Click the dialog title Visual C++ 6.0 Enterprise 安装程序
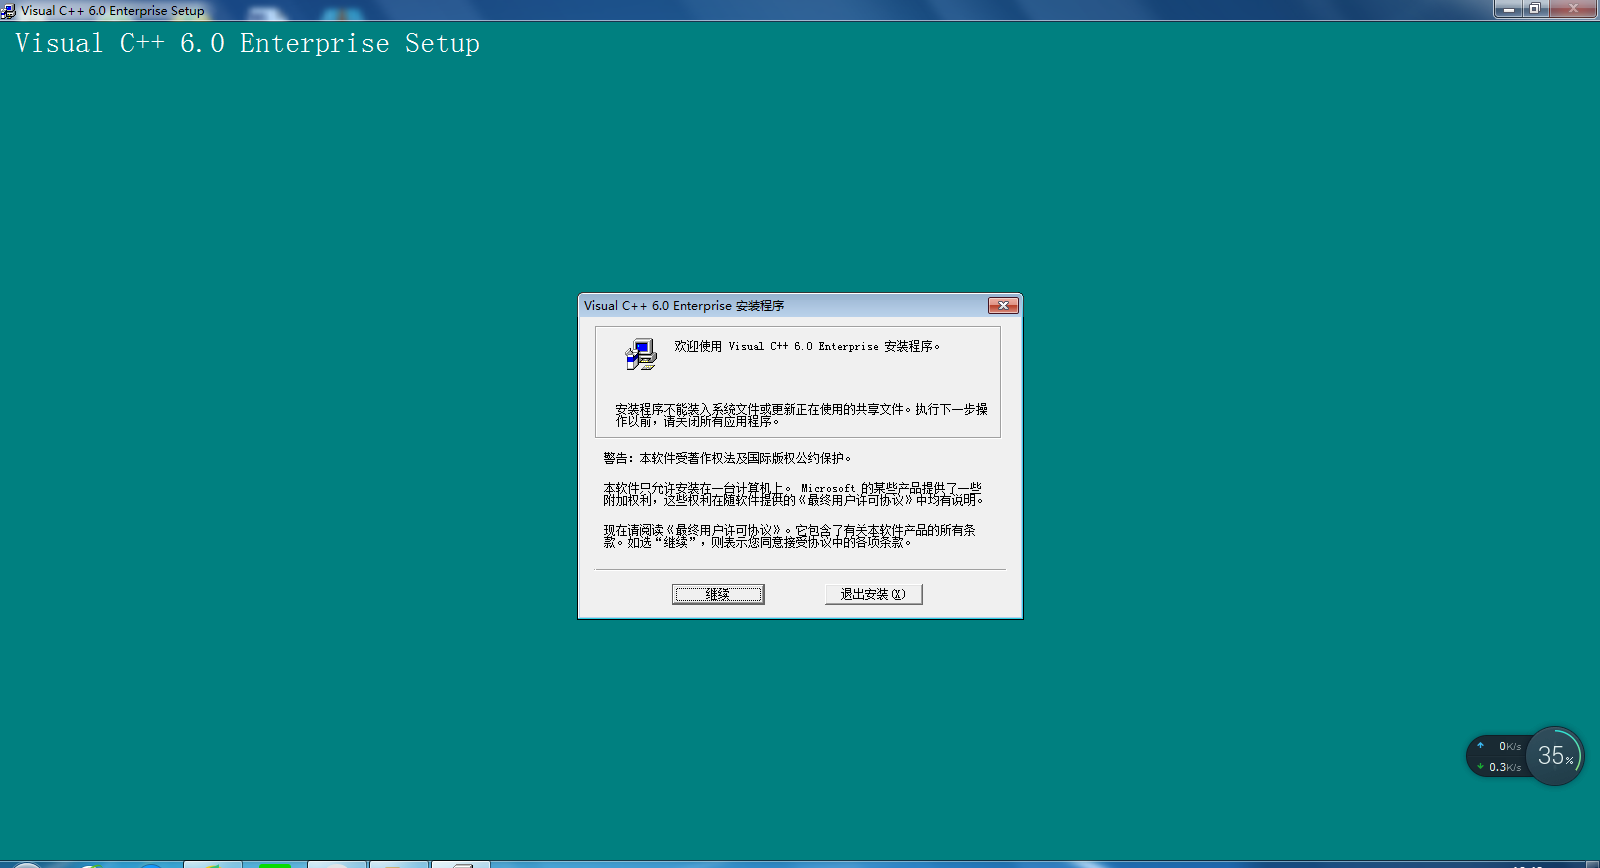This screenshot has width=1600, height=868. tap(684, 306)
